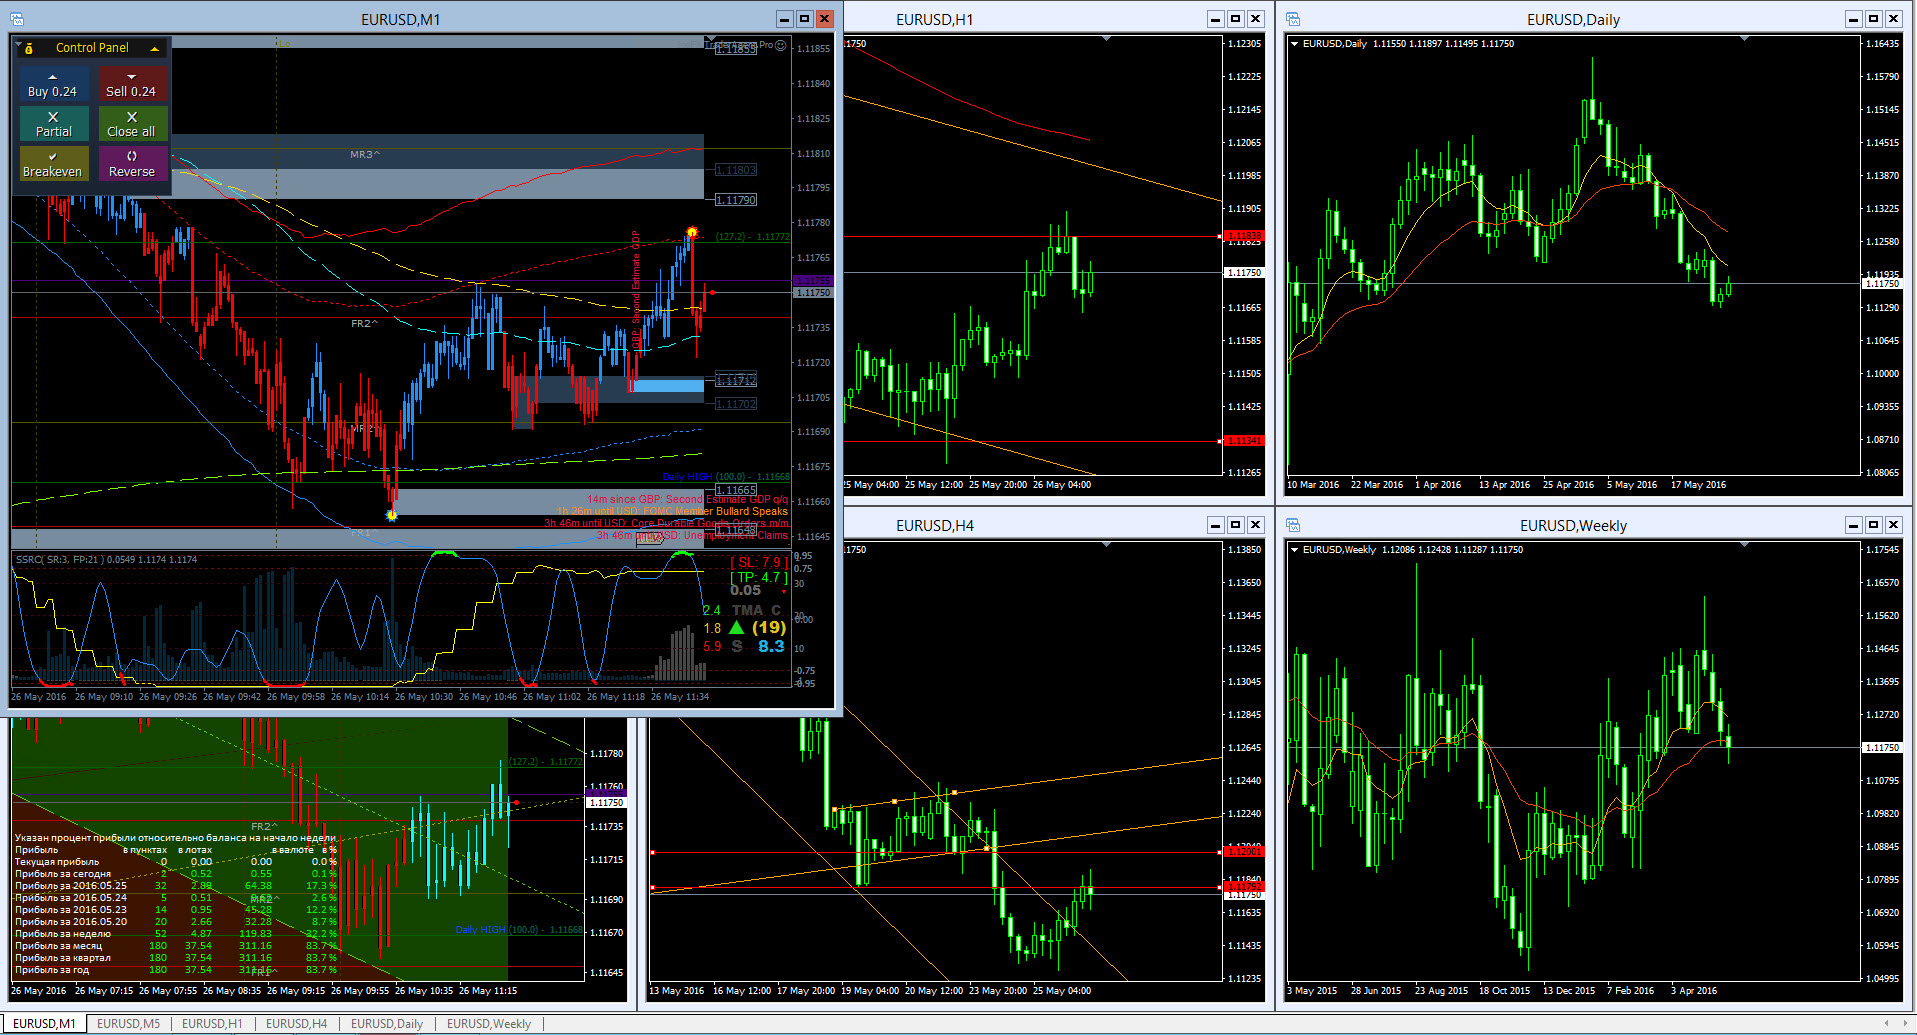Click the smiley face icon beside TradeAssist Pro
The height and width of the screenshot is (1035, 1917).
coord(781,45)
